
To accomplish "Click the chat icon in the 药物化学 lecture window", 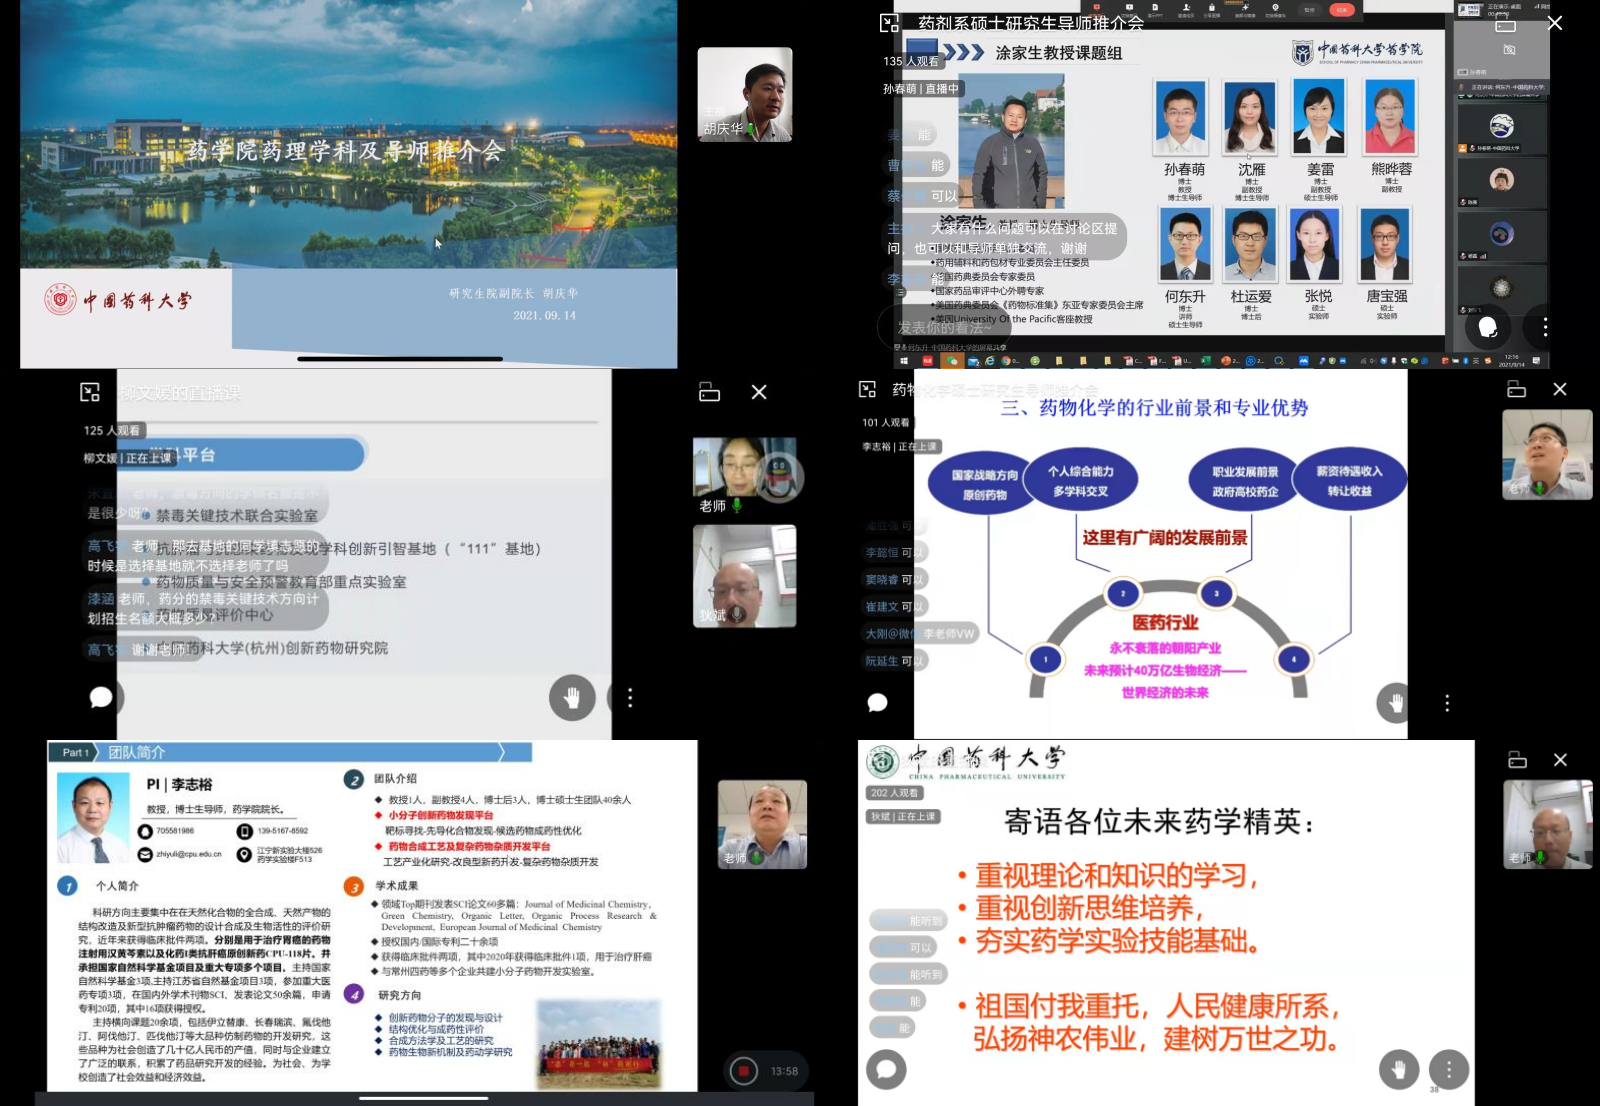I will coord(880,704).
